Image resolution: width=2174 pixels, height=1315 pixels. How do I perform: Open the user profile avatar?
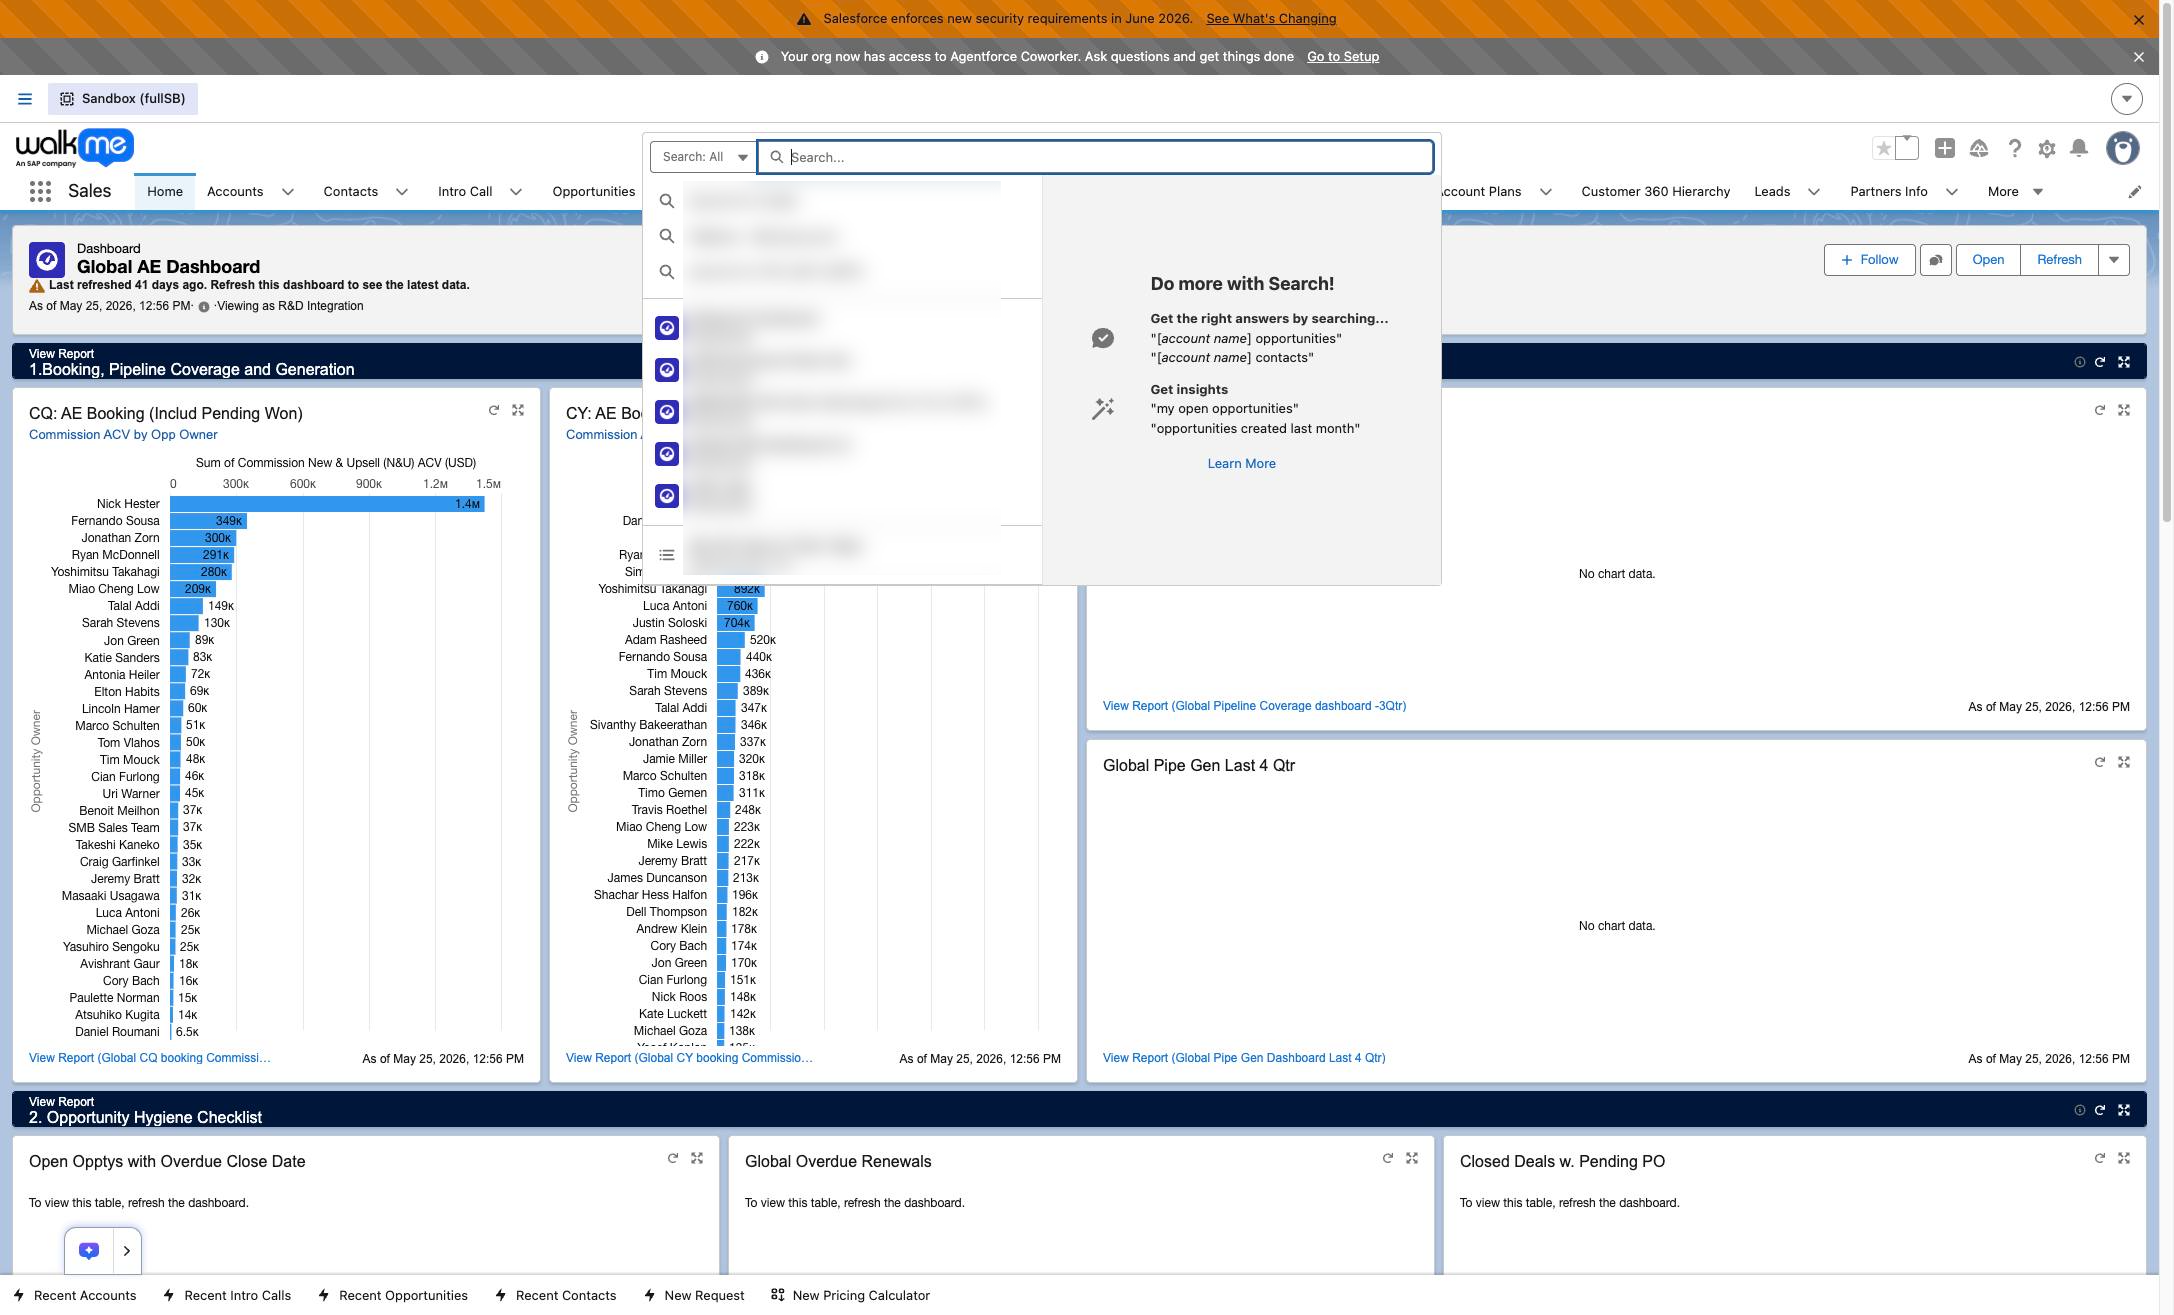point(2122,148)
